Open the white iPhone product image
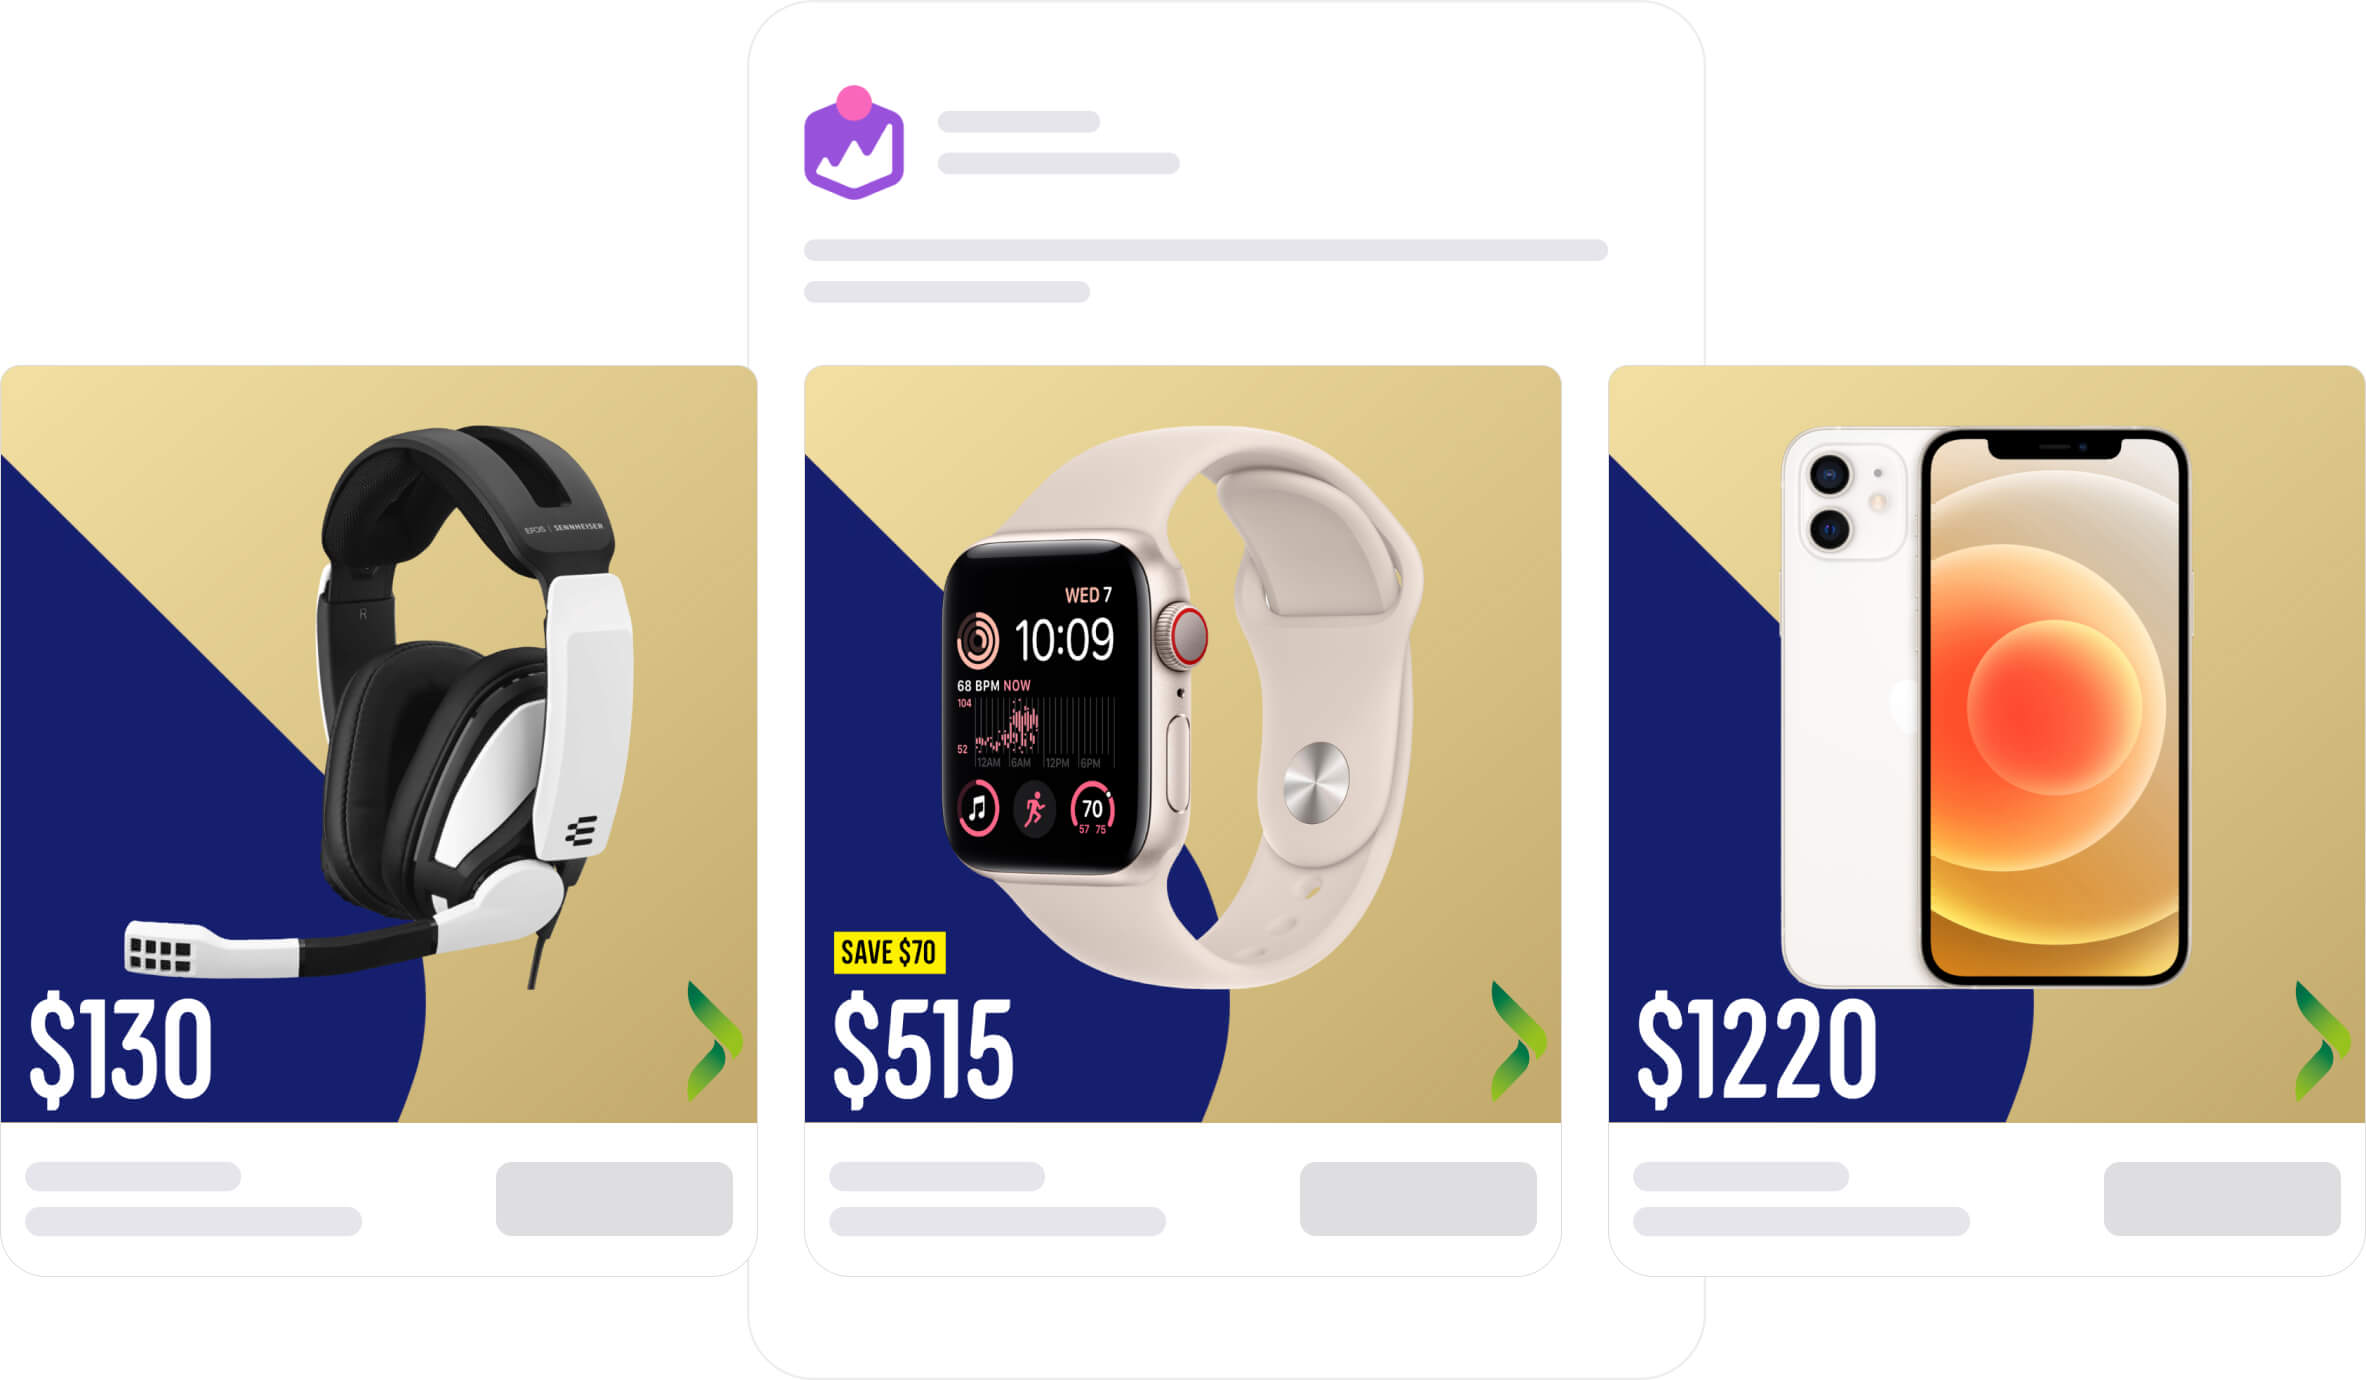The image size is (2366, 1380). click(1985, 707)
